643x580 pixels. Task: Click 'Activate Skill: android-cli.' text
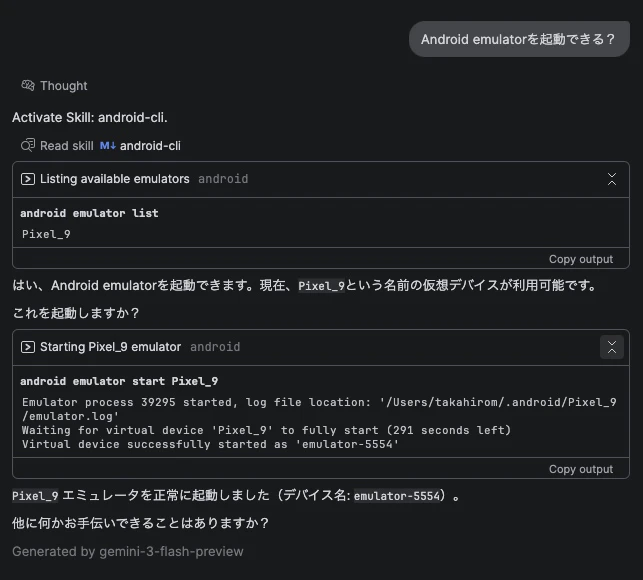89,118
